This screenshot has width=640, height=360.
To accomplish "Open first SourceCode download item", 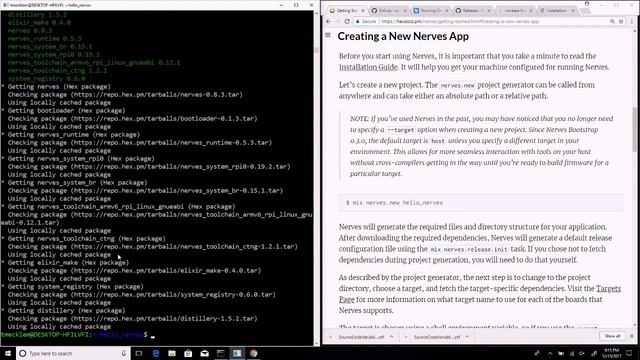I will pyautogui.click(x=361, y=337).
